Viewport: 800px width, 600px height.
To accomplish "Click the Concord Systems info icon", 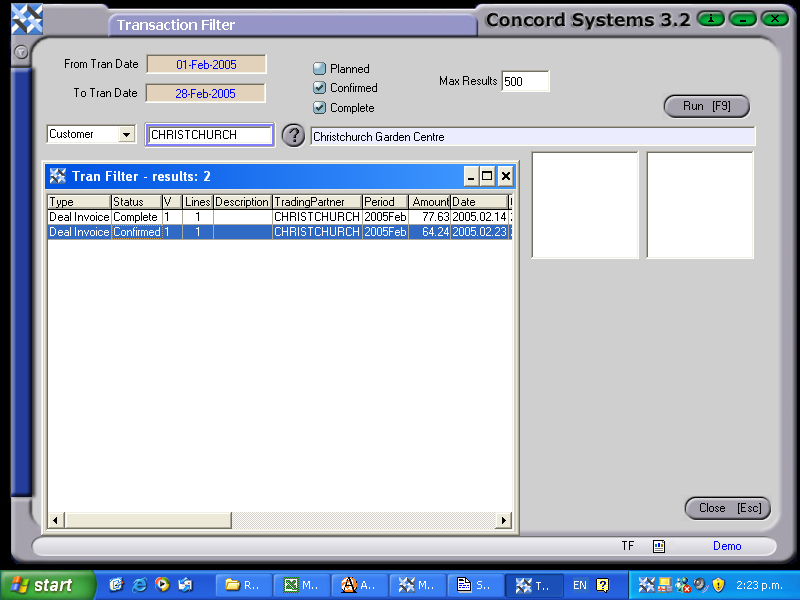I will point(710,19).
